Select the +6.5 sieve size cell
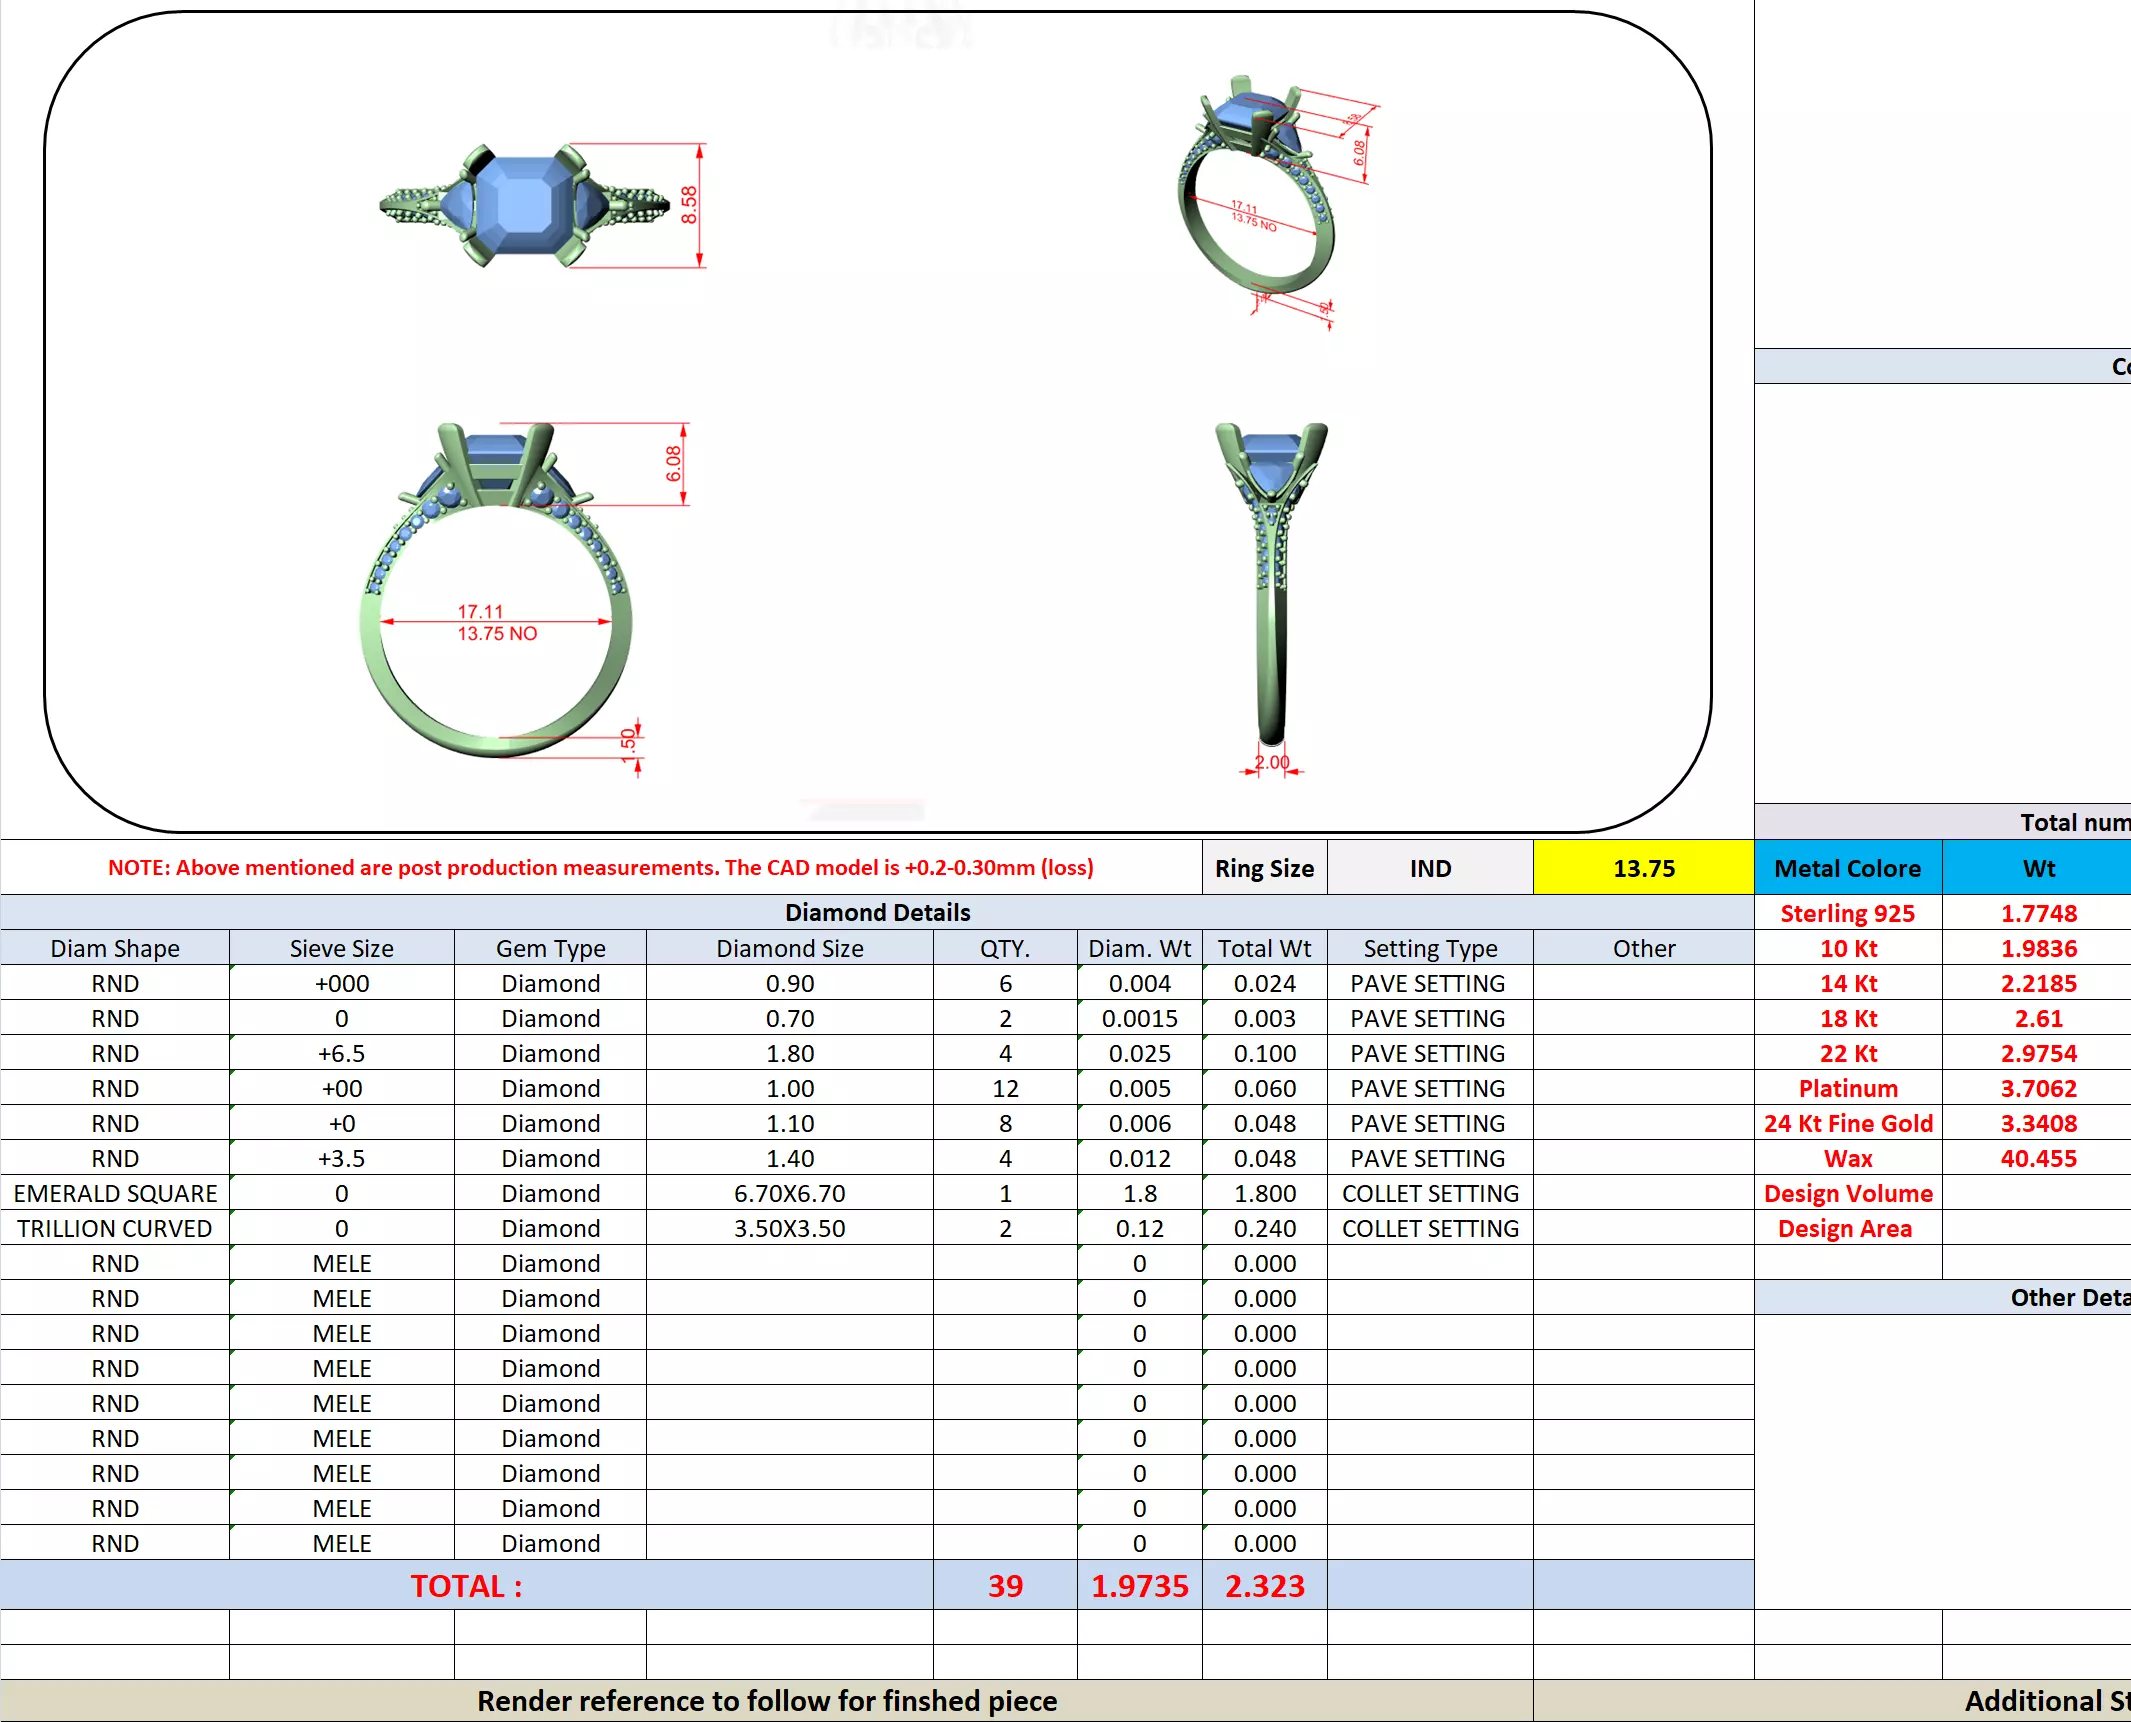The width and height of the screenshot is (2131, 1722). click(x=341, y=1053)
